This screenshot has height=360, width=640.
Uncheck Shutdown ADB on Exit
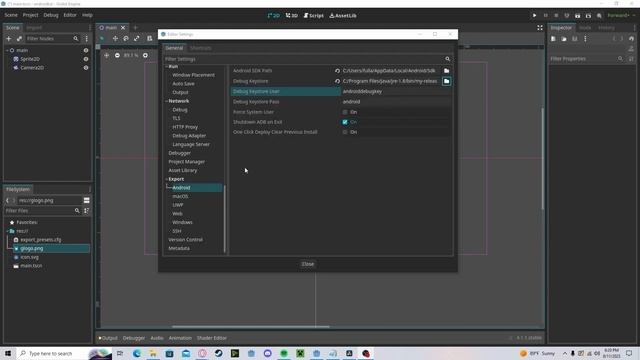(345, 122)
